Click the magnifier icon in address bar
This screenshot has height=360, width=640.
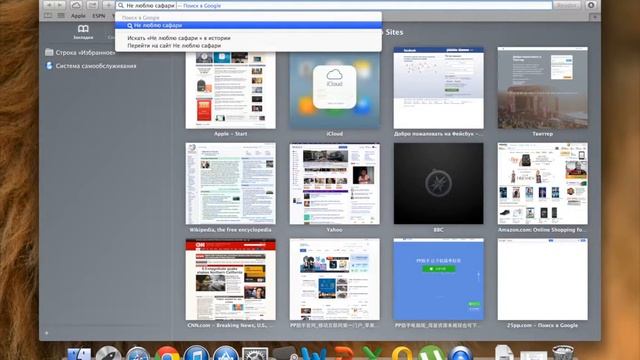pos(121,6)
